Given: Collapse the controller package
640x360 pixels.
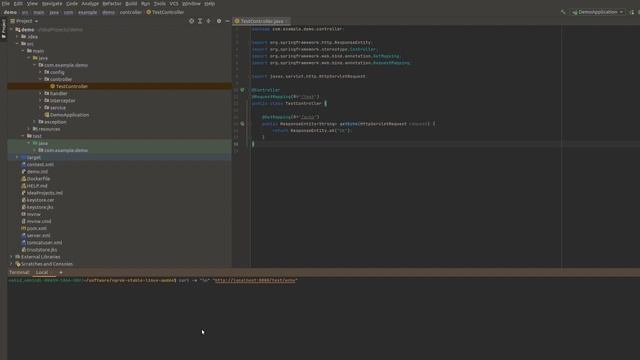Looking at the screenshot, I should pyautogui.click(x=40, y=79).
